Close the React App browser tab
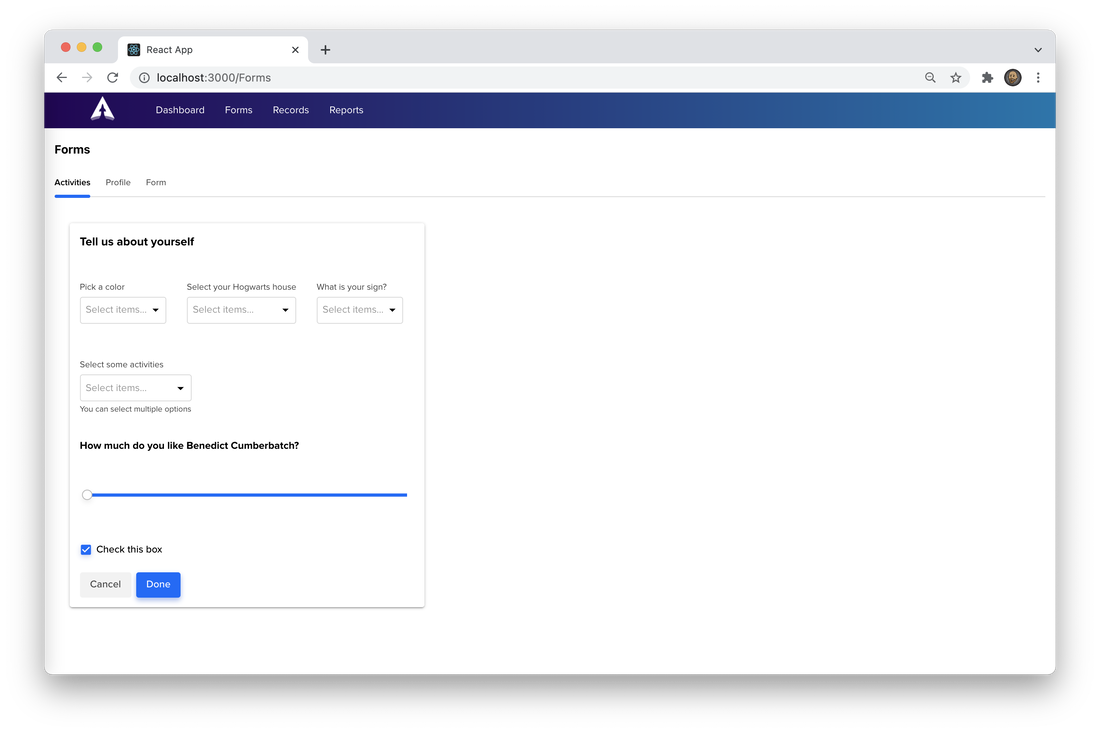 point(295,50)
